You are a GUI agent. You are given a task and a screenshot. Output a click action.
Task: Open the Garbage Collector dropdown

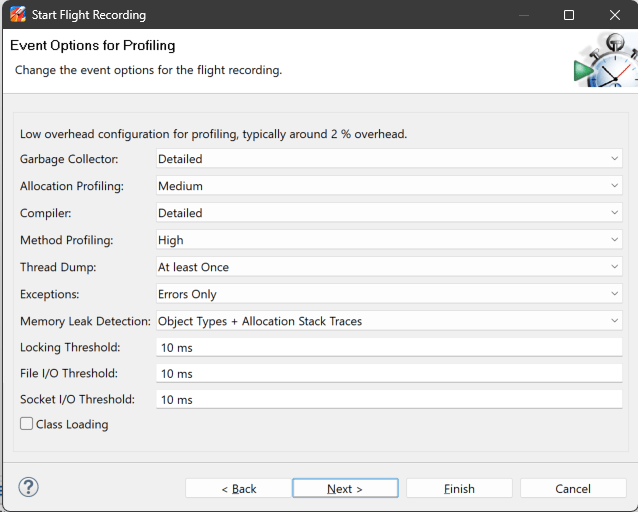click(389, 159)
